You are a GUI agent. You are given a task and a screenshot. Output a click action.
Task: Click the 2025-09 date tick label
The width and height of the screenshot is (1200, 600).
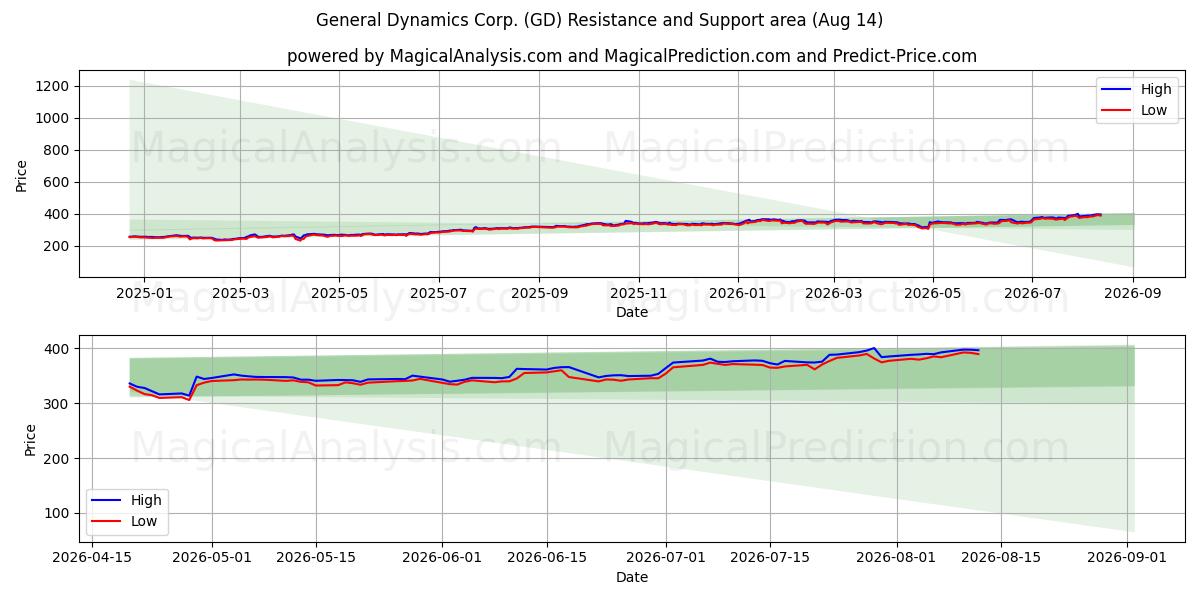click(x=540, y=294)
